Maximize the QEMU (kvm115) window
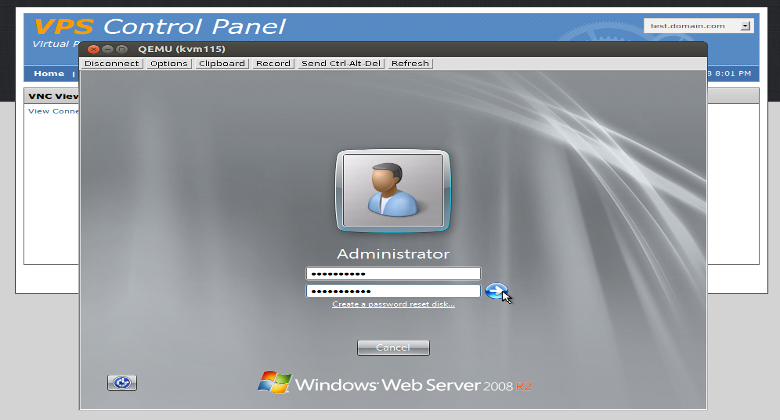The width and height of the screenshot is (780, 420). click(x=122, y=49)
